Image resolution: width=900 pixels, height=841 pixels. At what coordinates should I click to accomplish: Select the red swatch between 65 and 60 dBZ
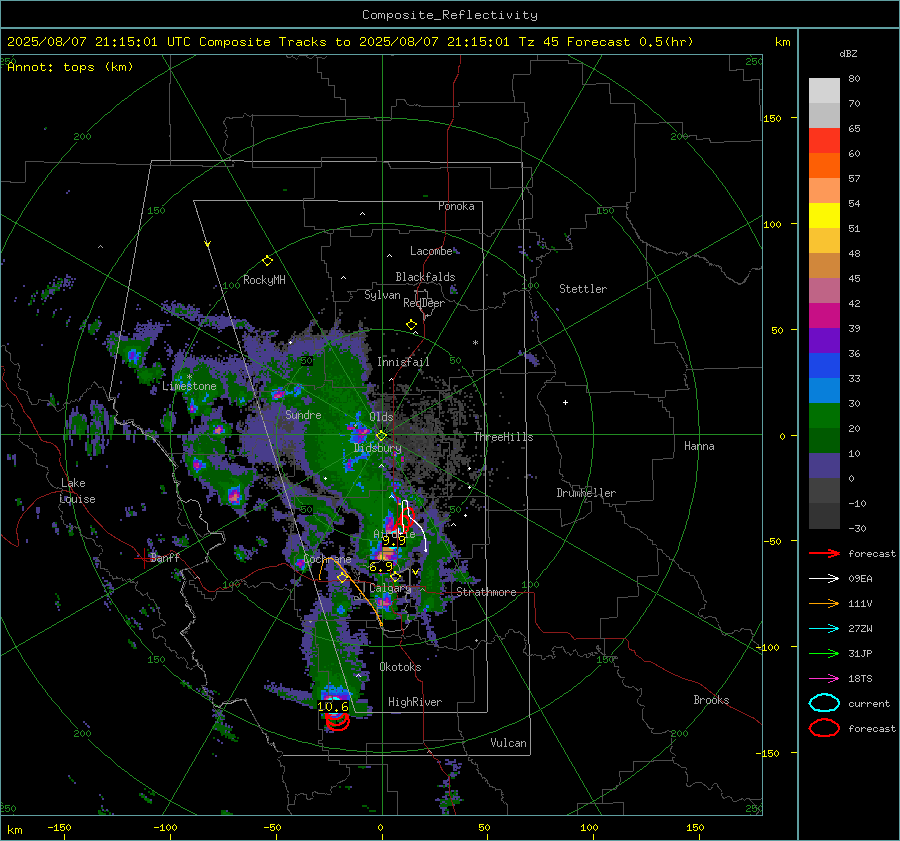824,141
